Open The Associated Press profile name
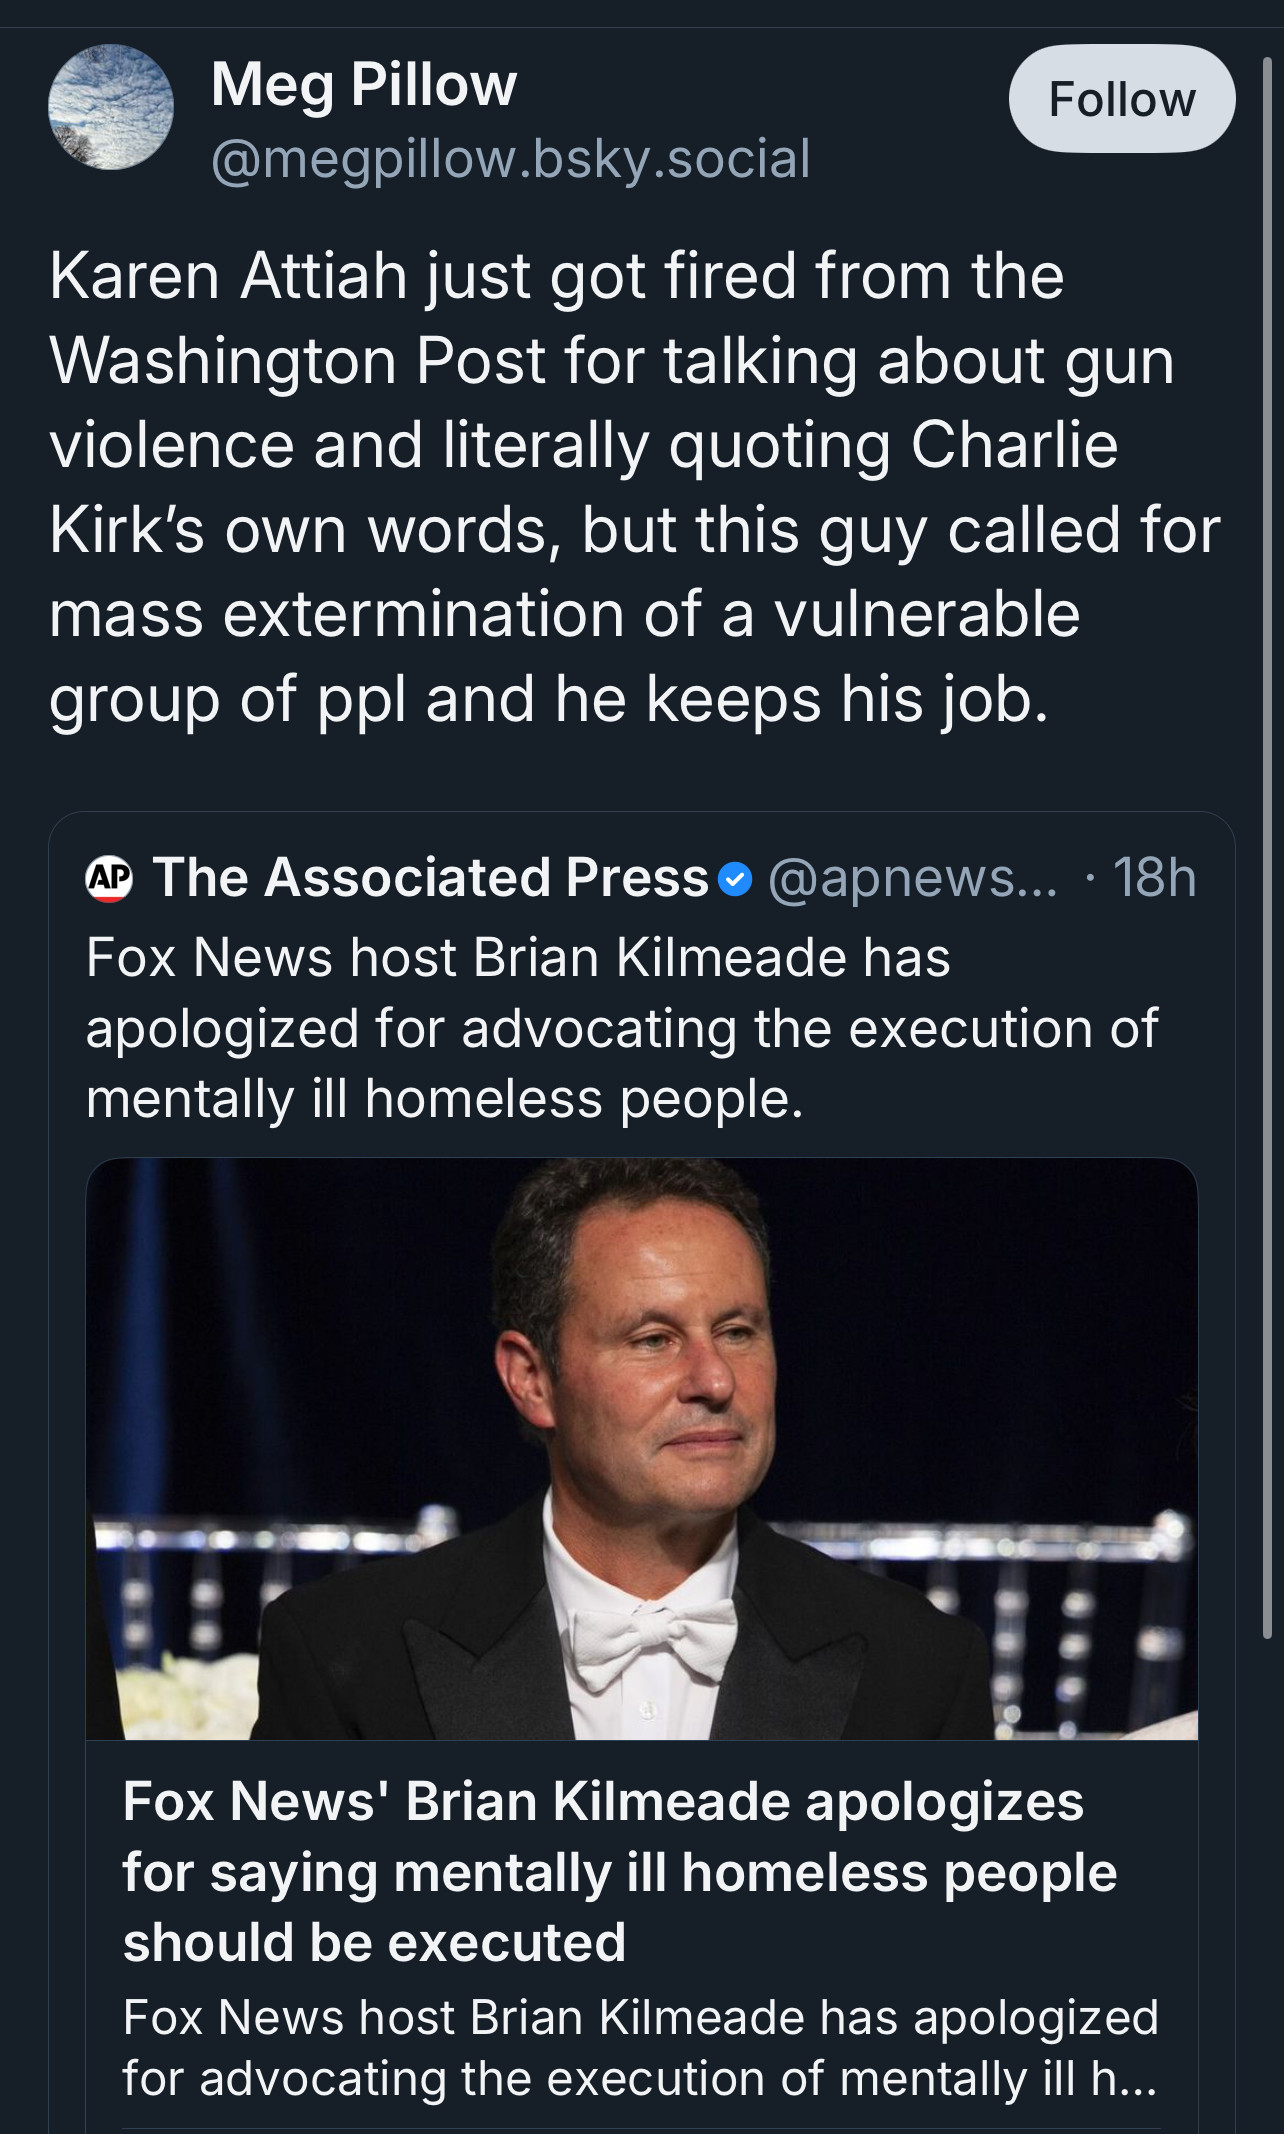1284x2134 pixels. click(x=430, y=878)
